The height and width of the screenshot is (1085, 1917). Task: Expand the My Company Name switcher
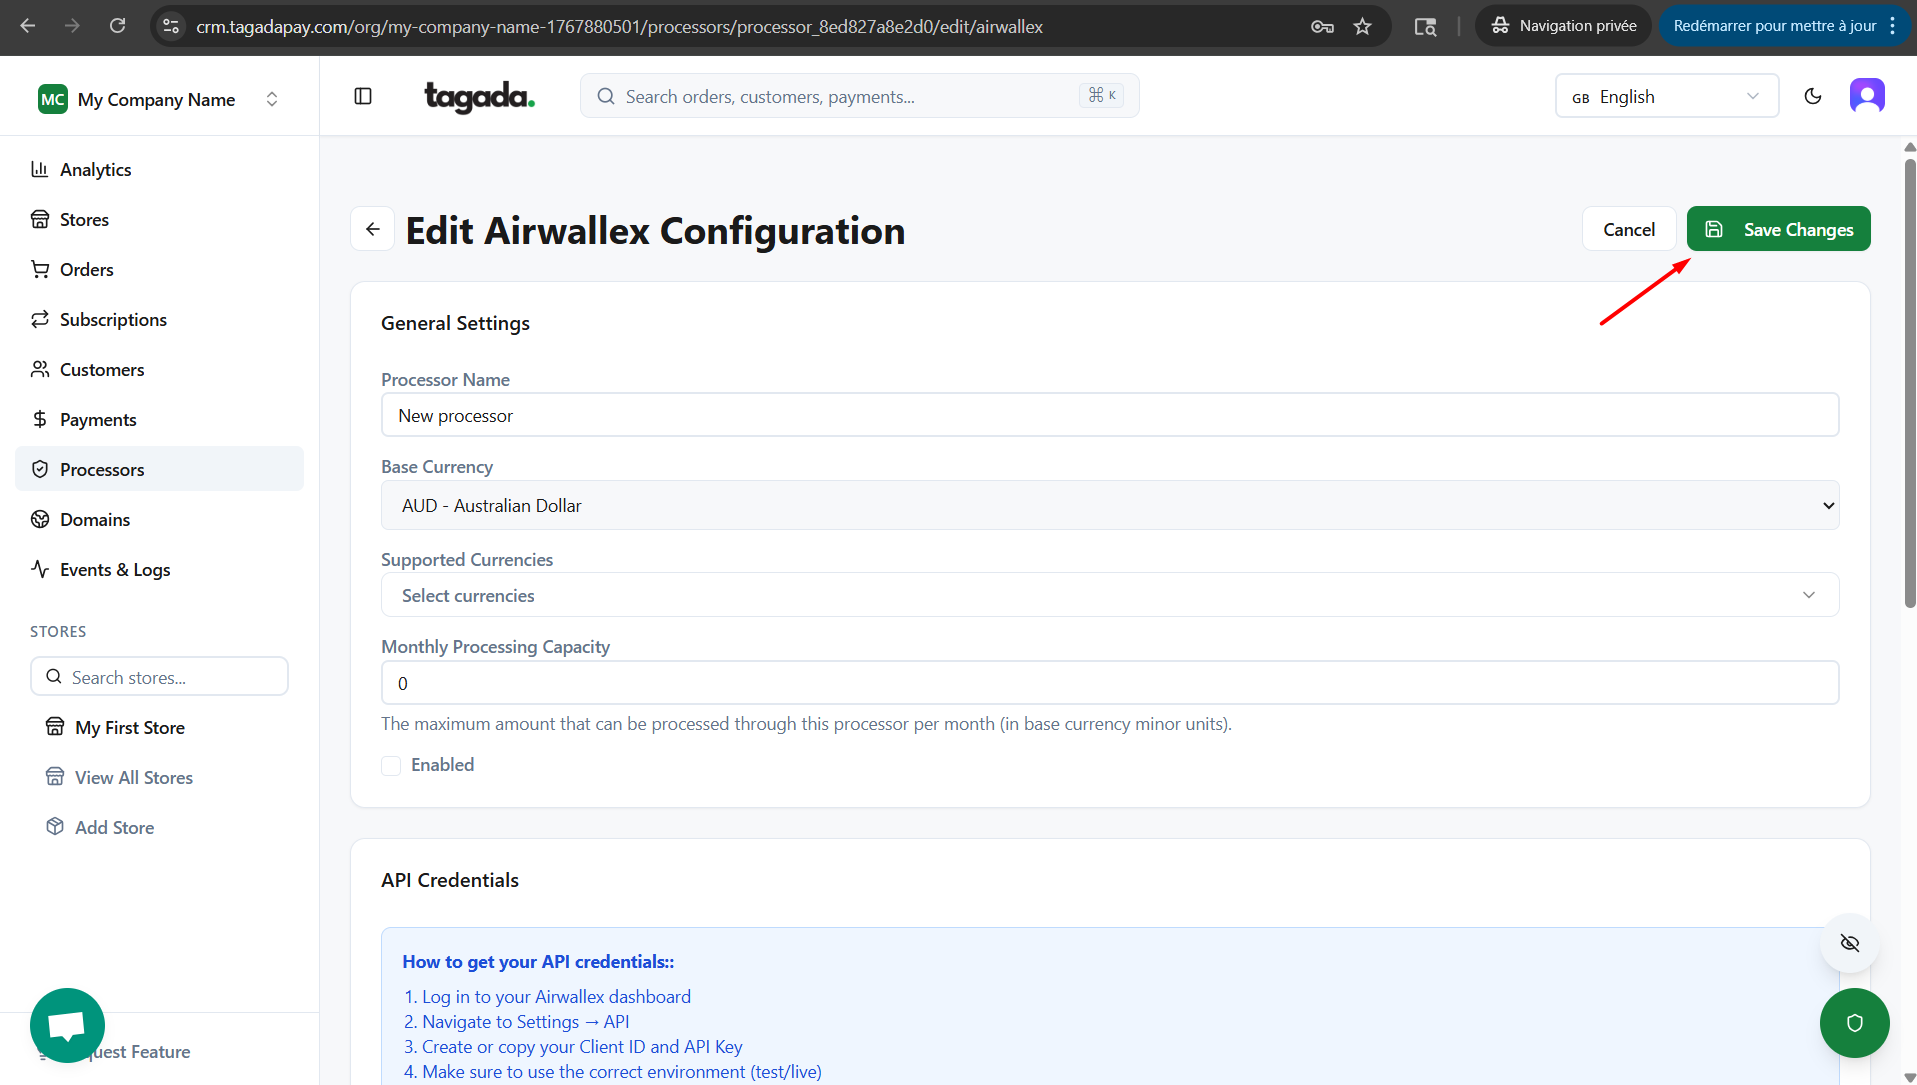coord(158,99)
